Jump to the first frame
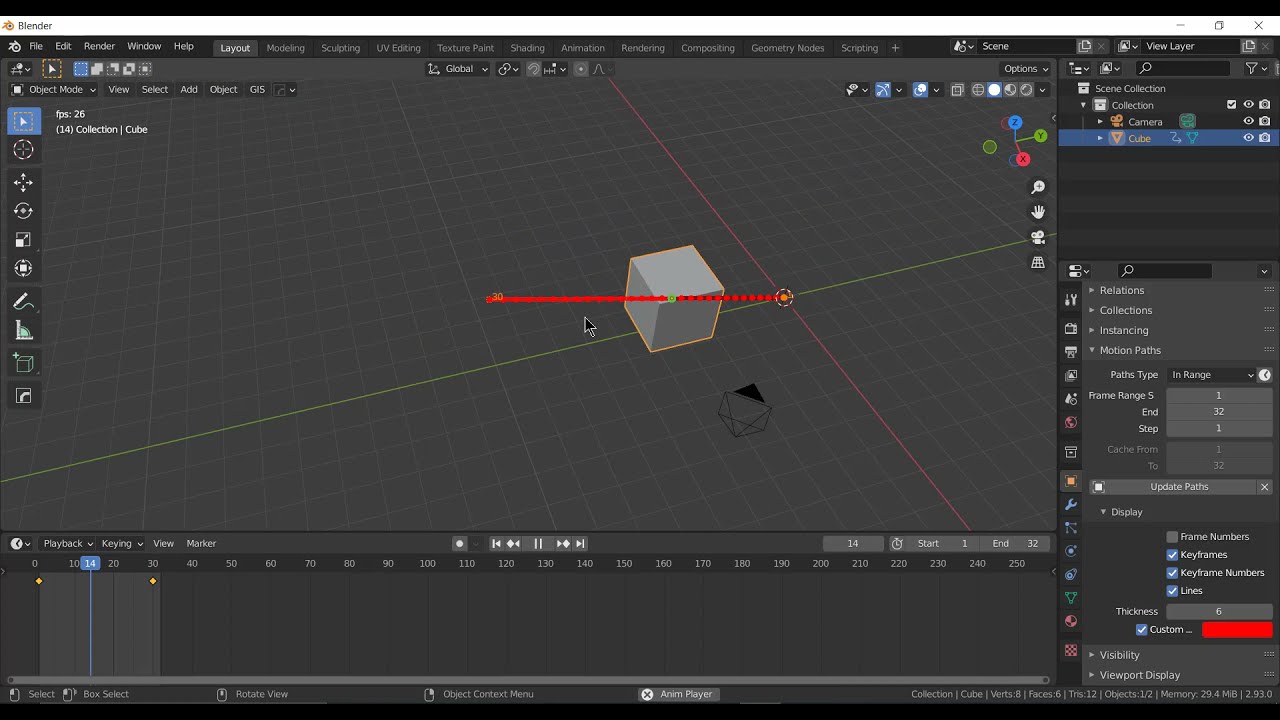Viewport: 1280px width, 720px height. pyautogui.click(x=496, y=544)
